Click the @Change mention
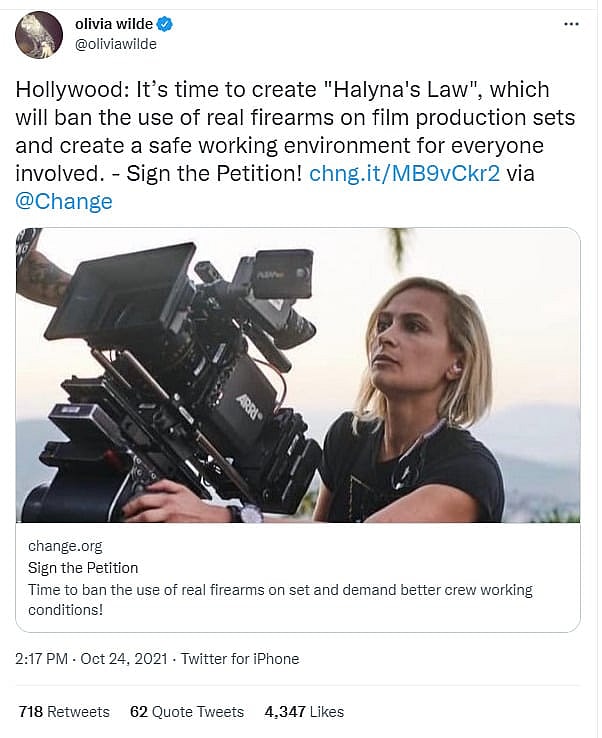Screen dimensions: 602x738 click(64, 201)
